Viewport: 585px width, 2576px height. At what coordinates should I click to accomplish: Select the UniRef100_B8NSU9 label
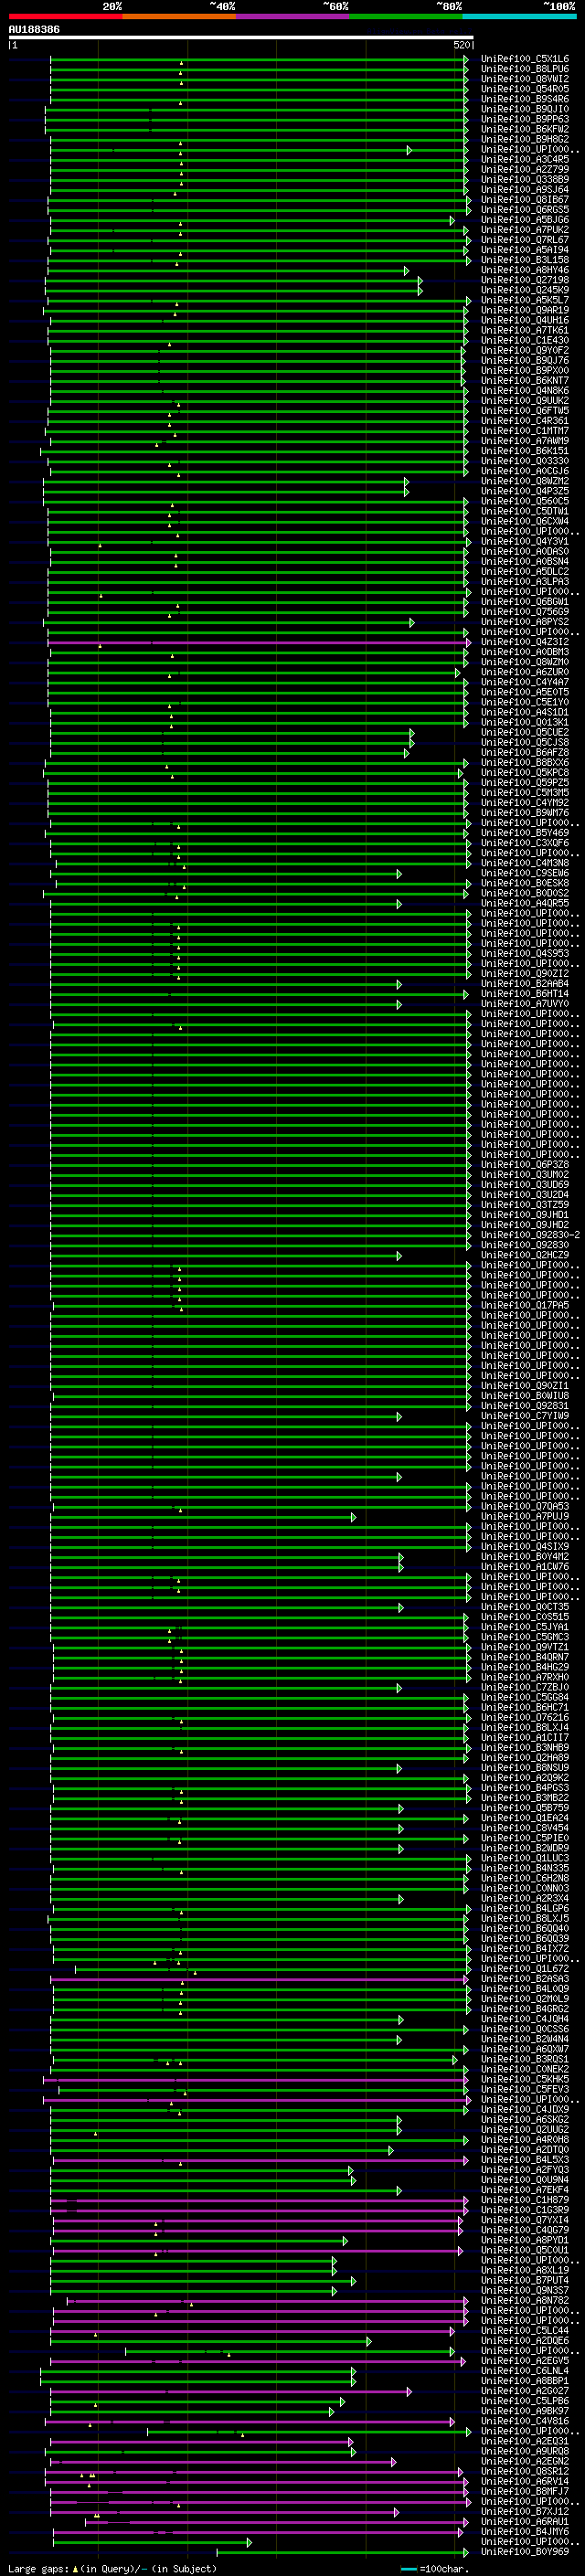click(525, 1768)
